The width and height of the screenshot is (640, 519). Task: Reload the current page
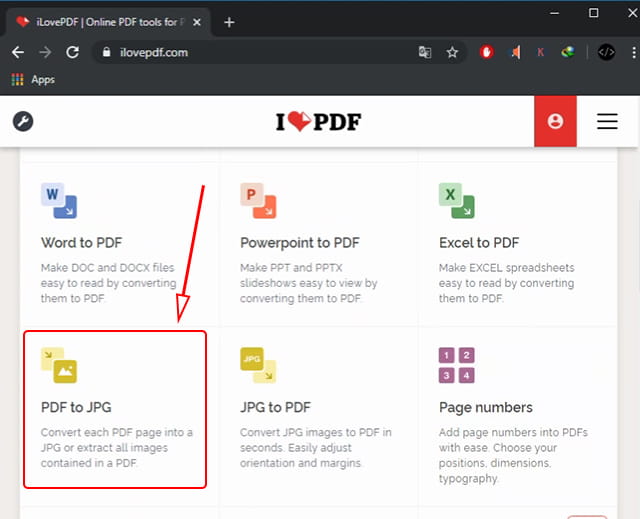73,52
